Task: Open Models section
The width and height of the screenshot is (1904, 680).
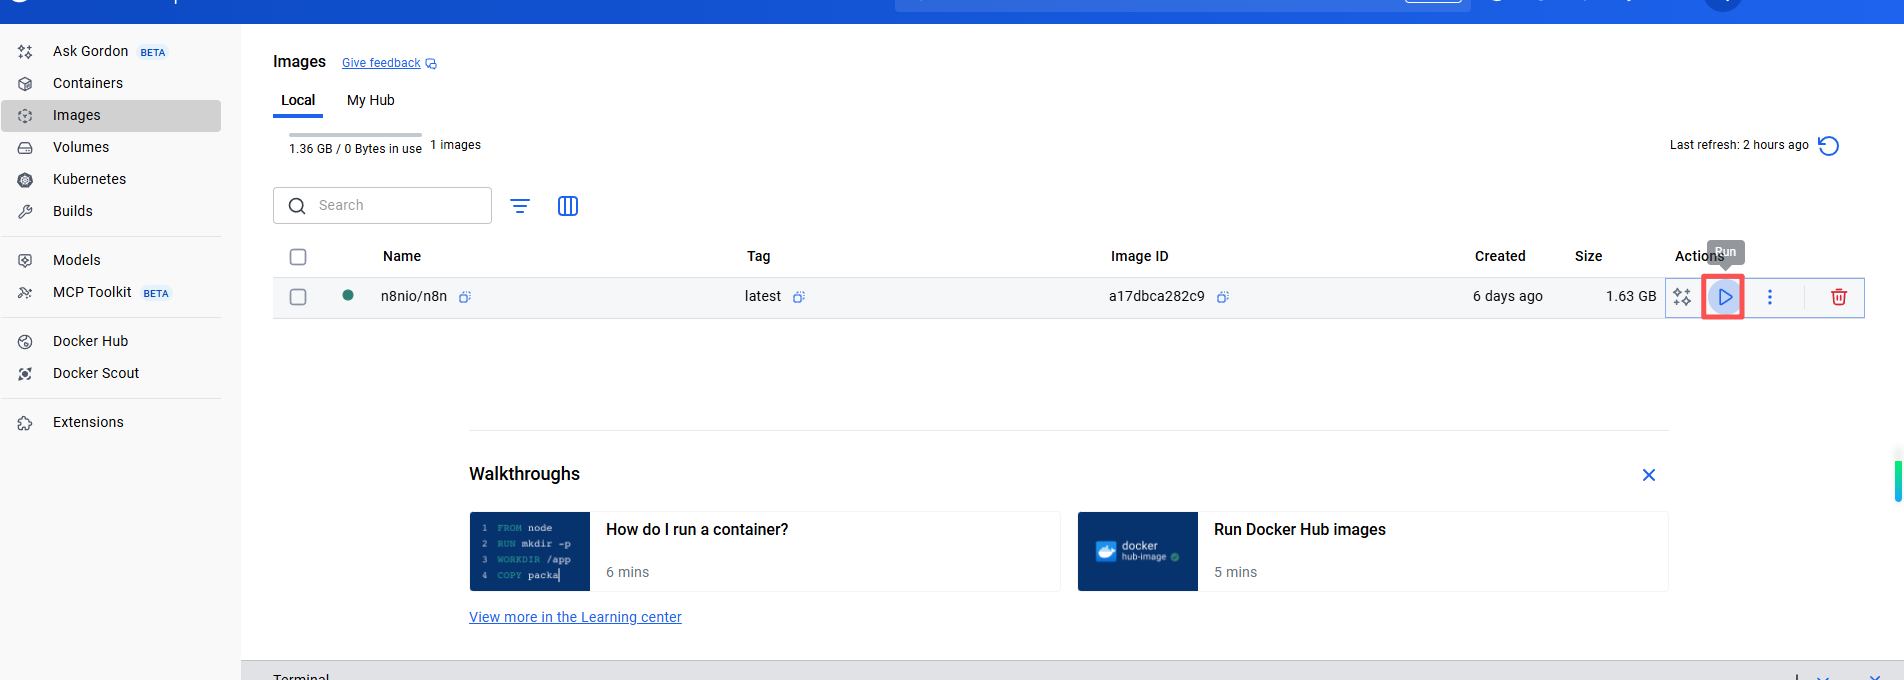Action: (111, 260)
